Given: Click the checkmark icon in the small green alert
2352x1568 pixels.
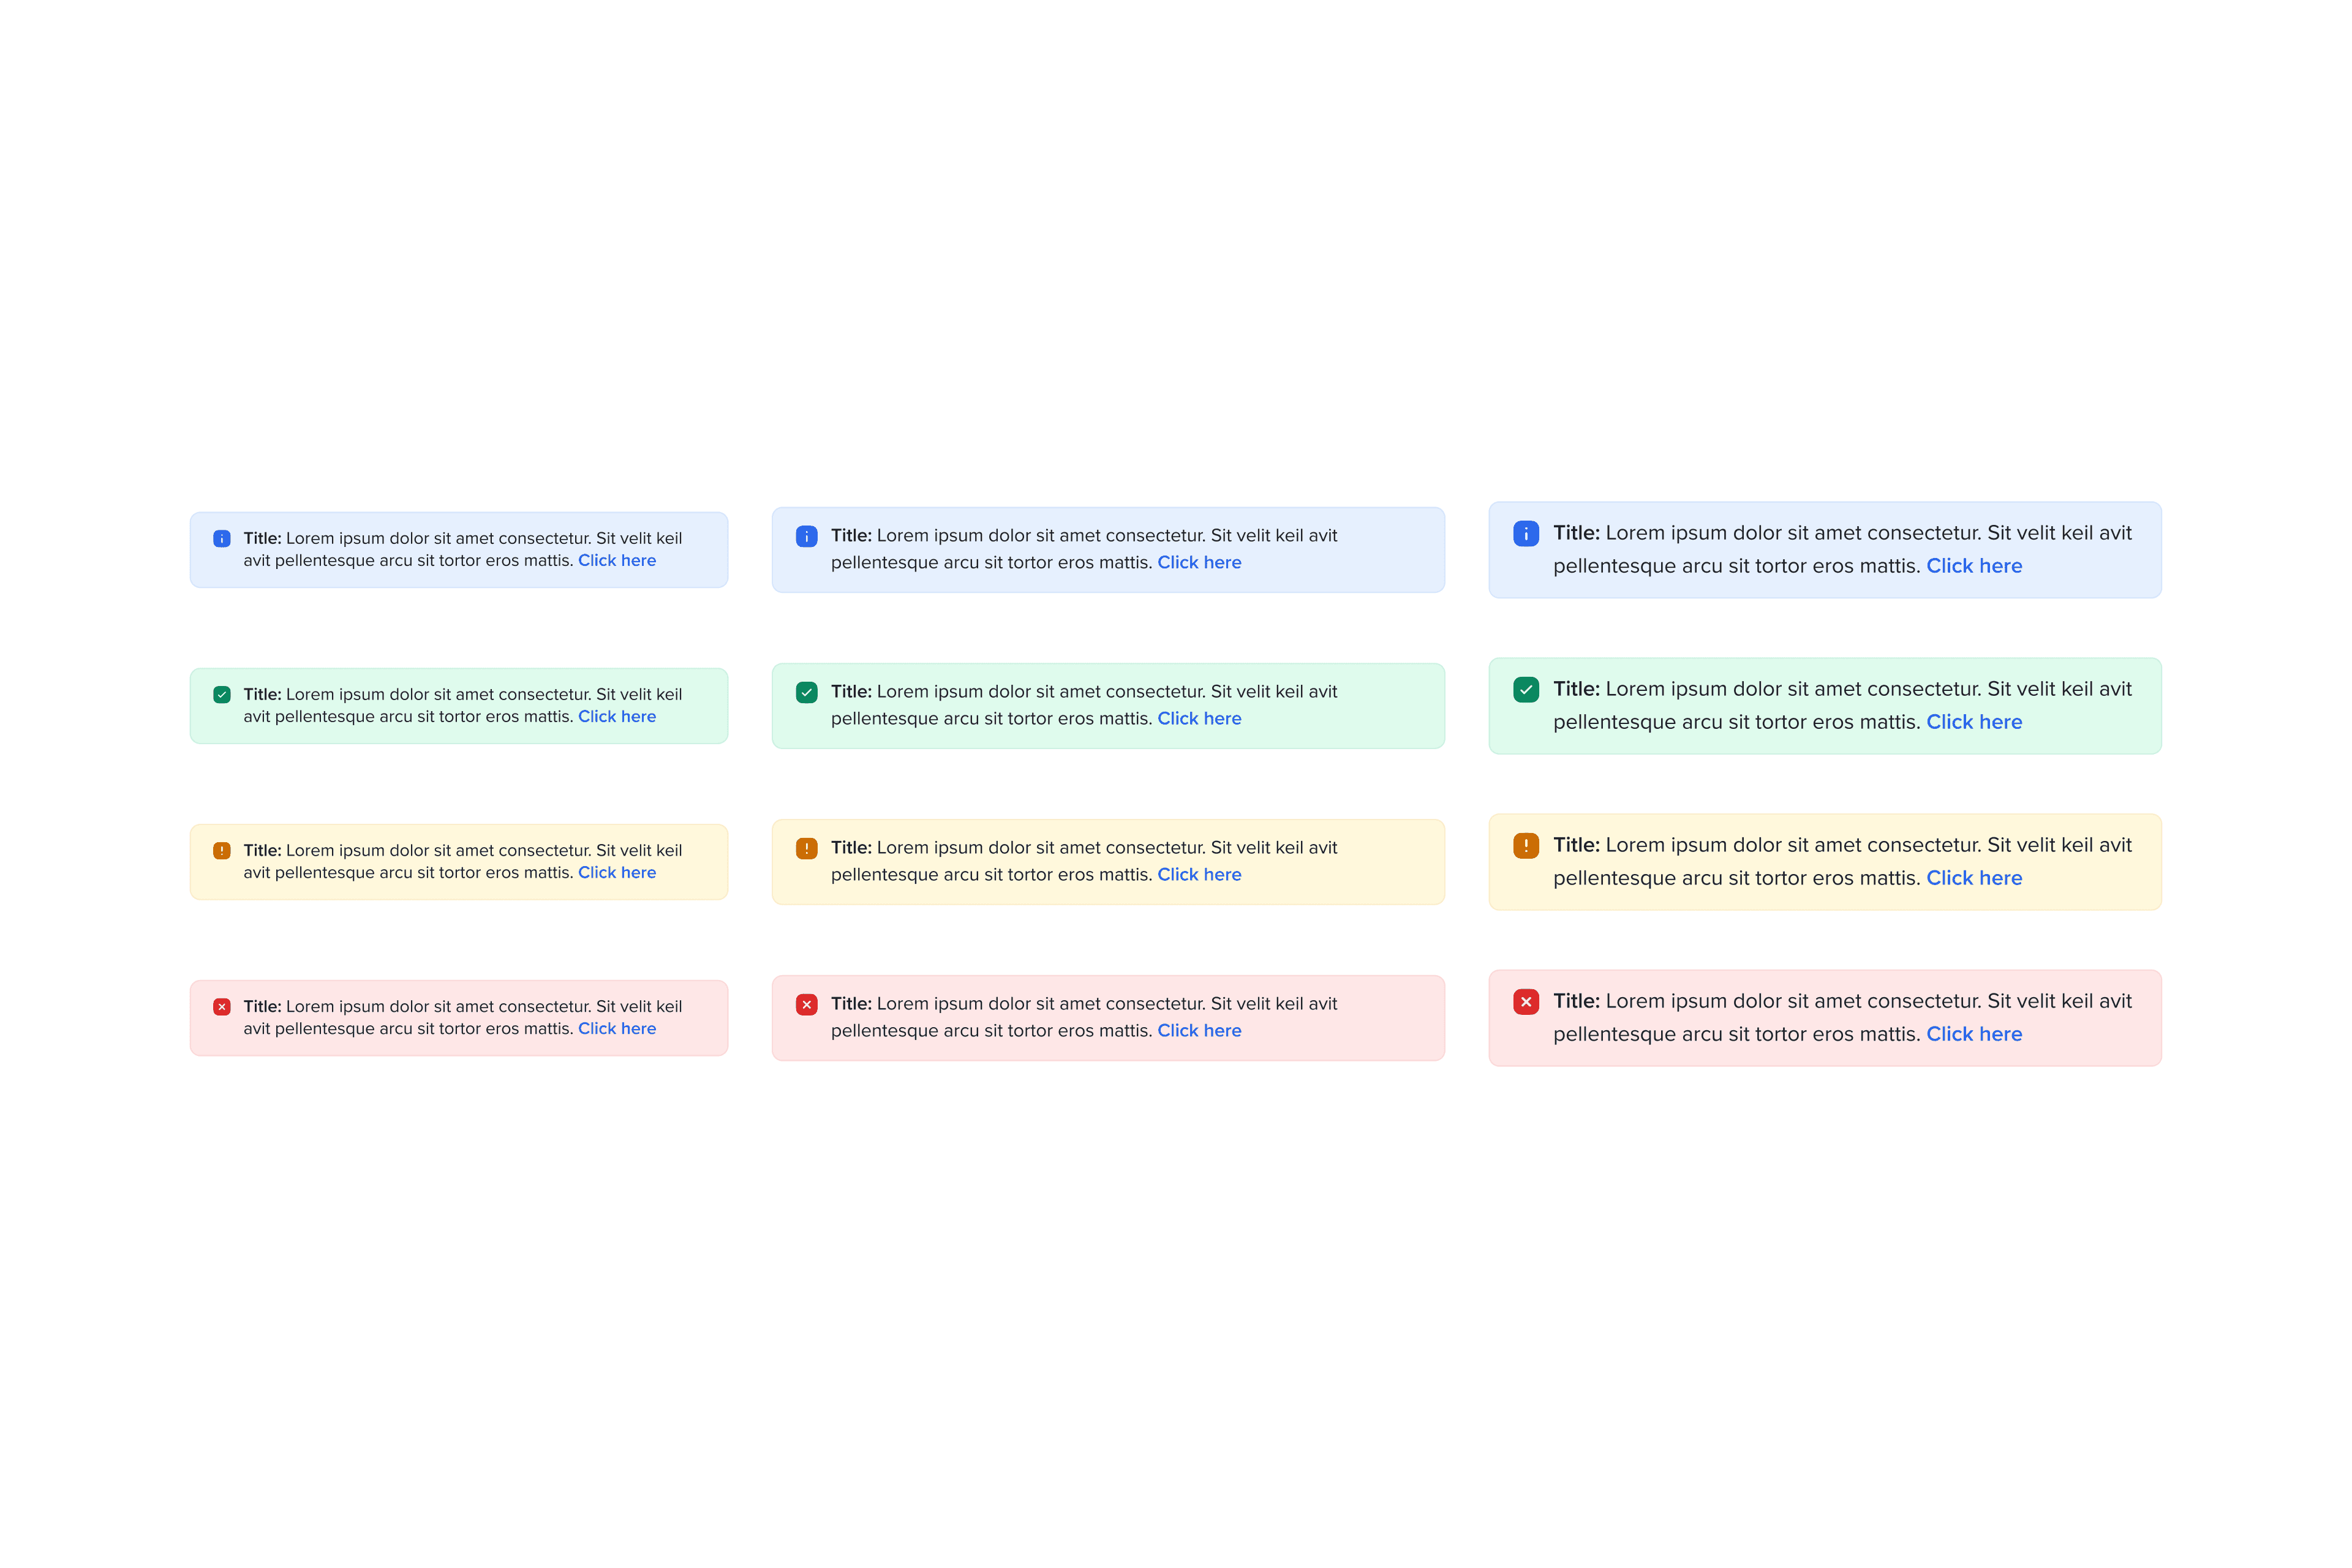Looking at the screenshot, I should 222,695.
